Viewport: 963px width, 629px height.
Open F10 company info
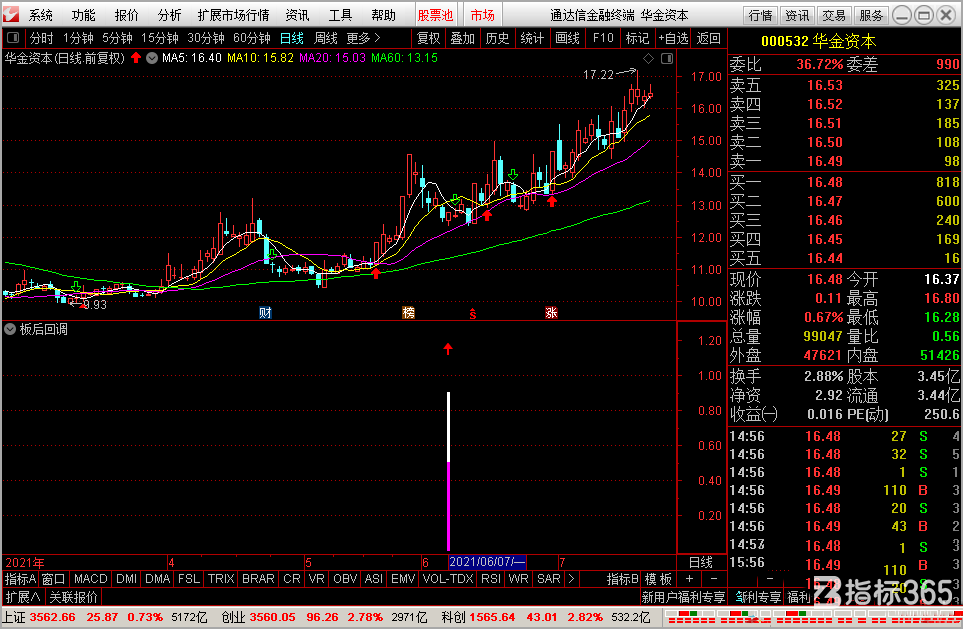(602, 39)
